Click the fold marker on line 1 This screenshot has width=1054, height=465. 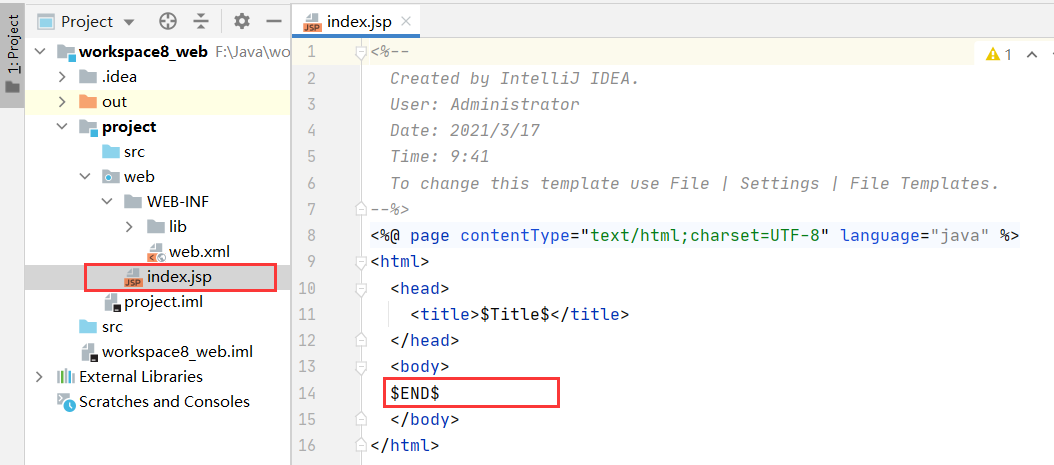pos(362,52)
